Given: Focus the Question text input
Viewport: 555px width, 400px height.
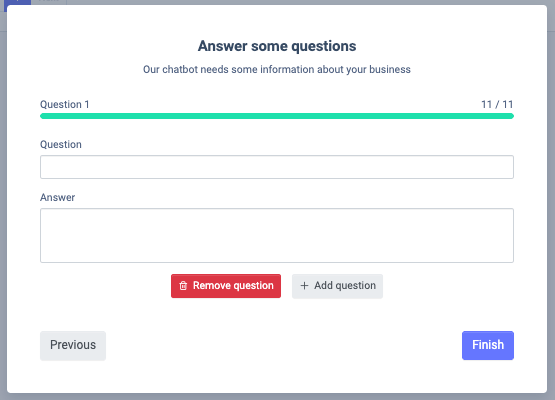Looking at the screenshot, I should pos(277,167).
